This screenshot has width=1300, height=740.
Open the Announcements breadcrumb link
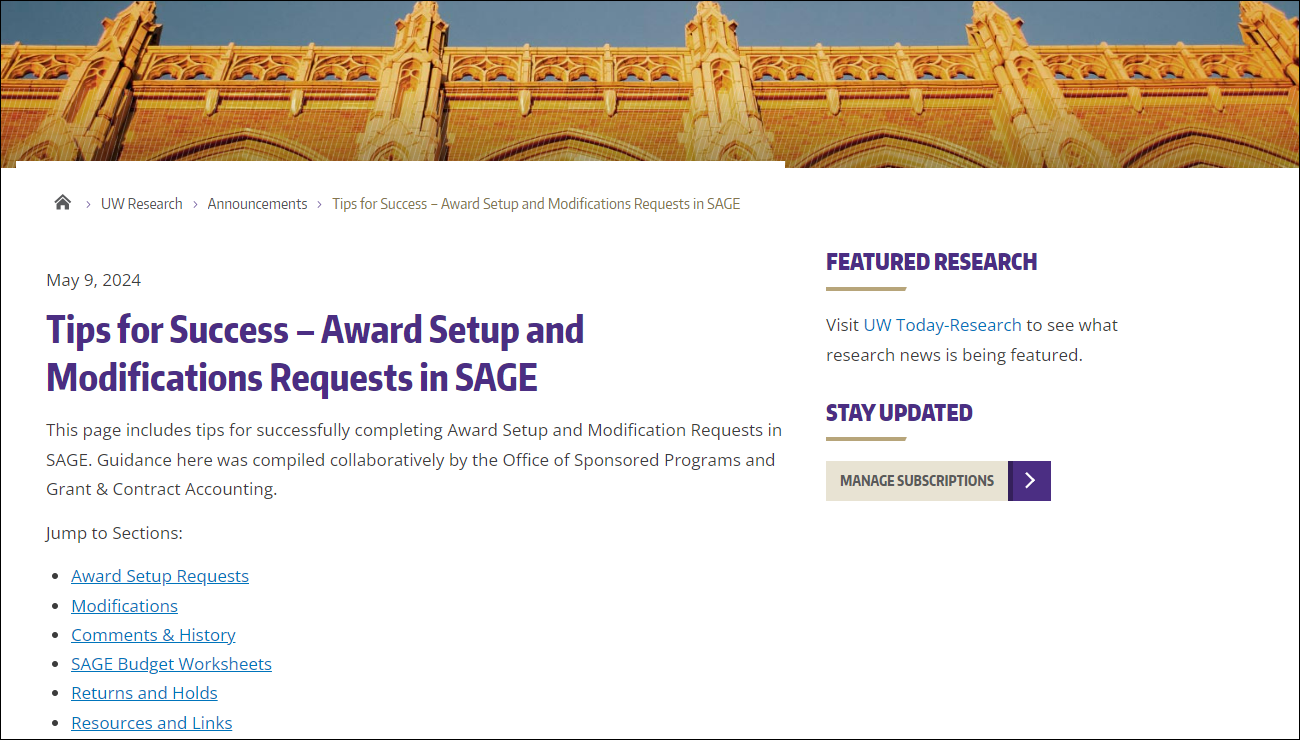click(257, 204)
